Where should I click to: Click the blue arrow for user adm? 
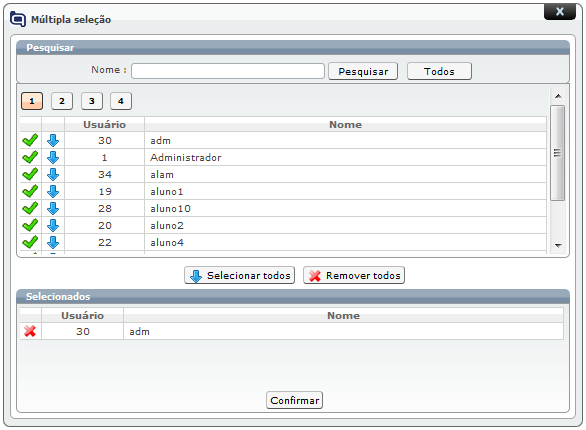(x=53, y=140)
